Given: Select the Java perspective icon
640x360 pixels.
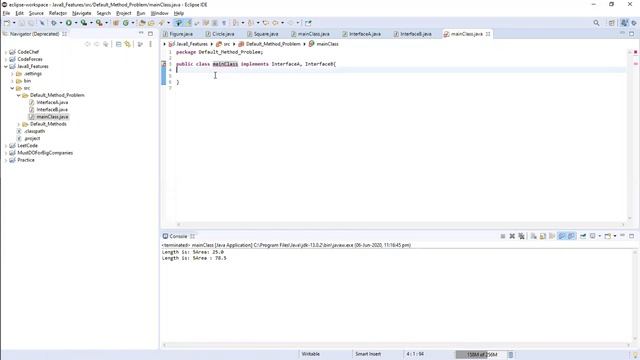Looking at the screenshot, I should (624, 23).
